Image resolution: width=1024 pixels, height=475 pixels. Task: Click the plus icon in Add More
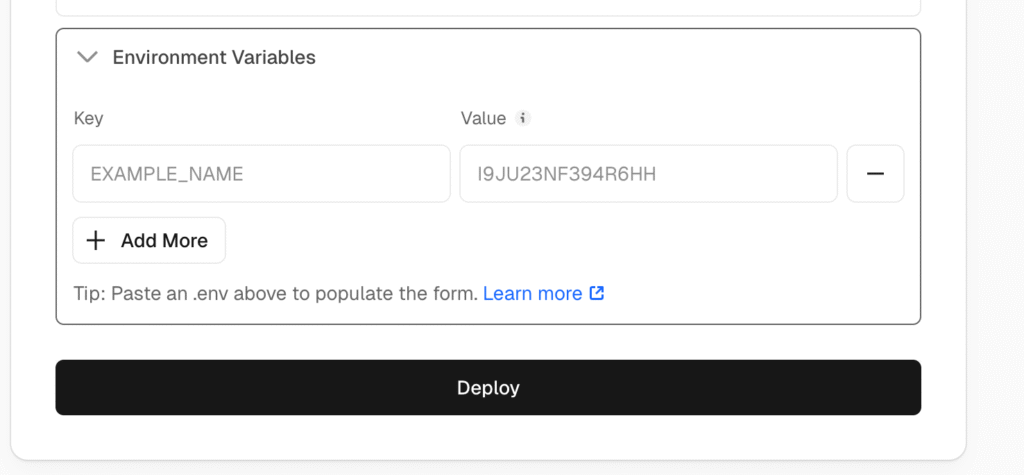[96, 240]
